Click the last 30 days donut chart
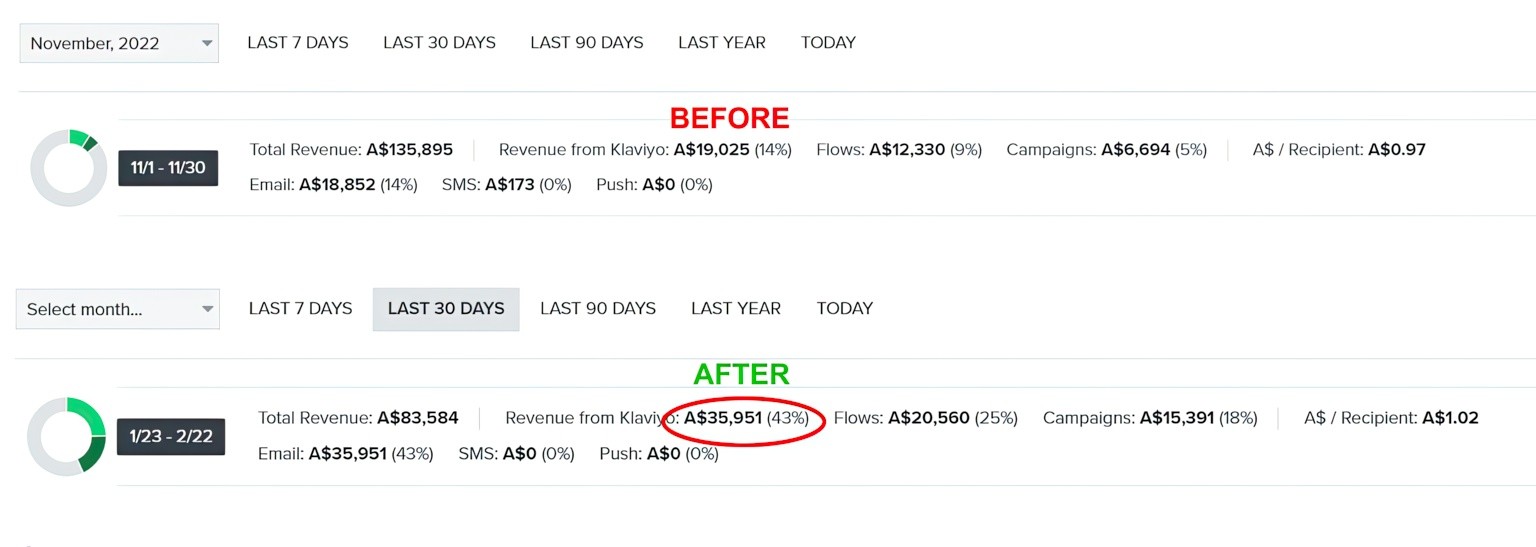The height and width of the screenshot is (547, 1536). 66,436
